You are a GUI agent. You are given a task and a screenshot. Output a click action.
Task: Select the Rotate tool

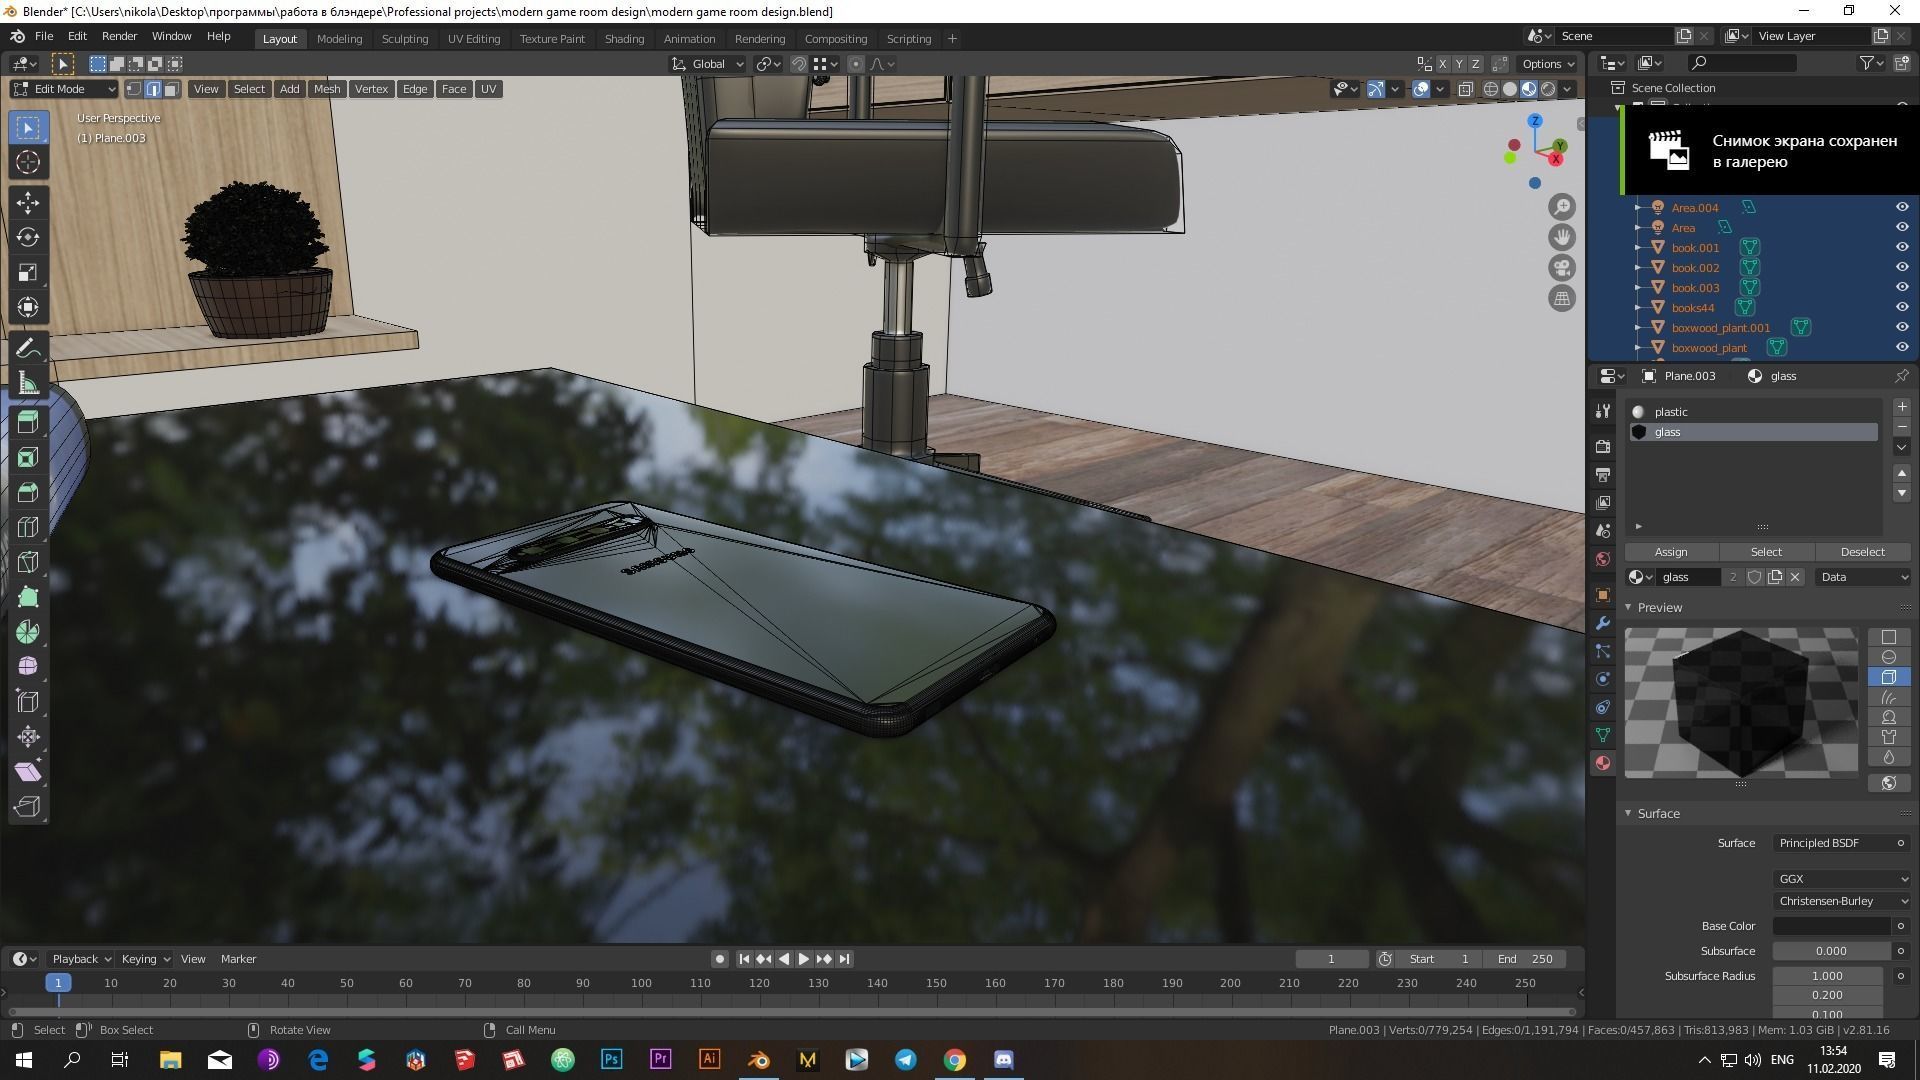[x=28, y=237]
